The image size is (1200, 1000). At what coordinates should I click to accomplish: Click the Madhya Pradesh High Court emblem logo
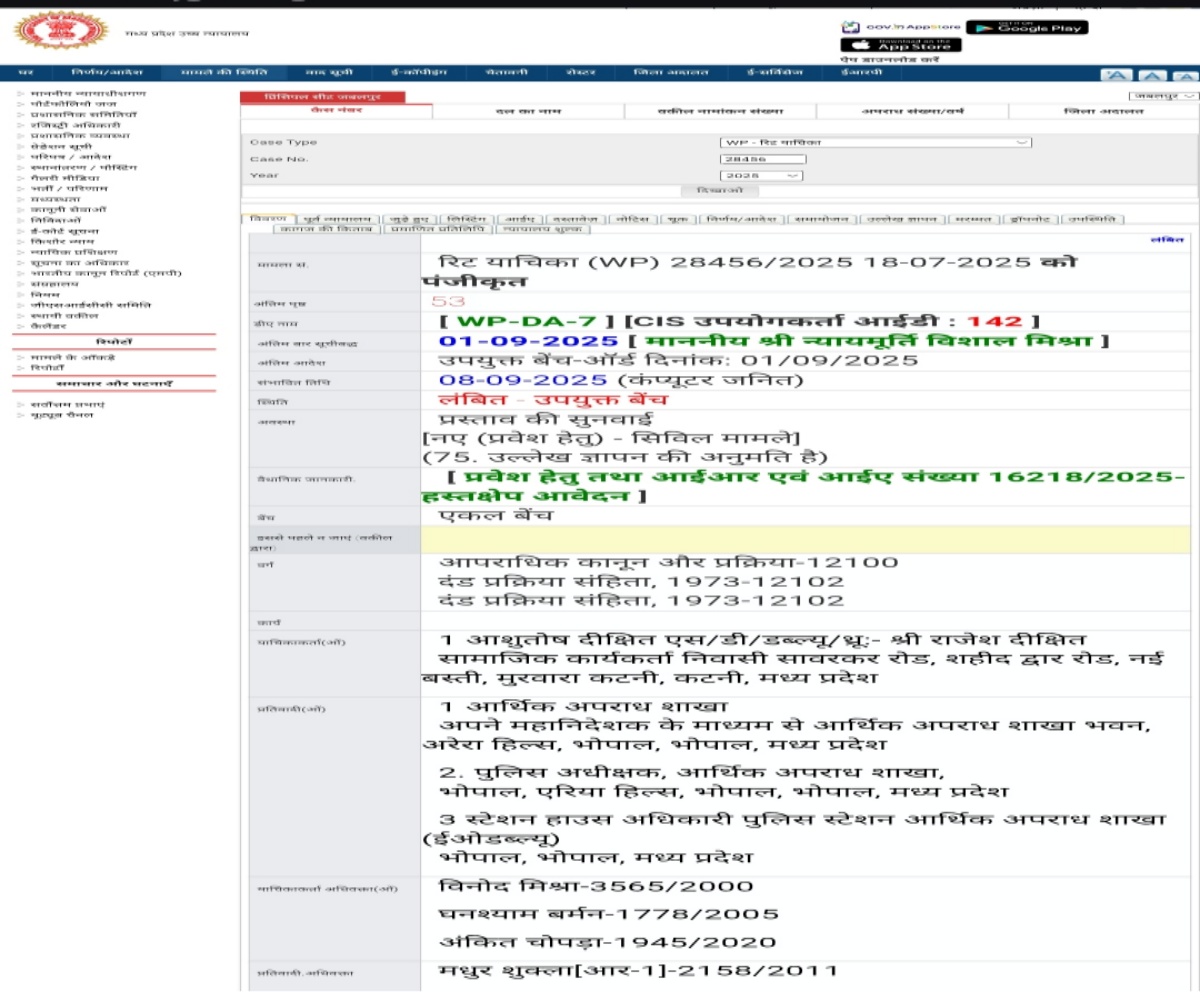click(48, 31)
